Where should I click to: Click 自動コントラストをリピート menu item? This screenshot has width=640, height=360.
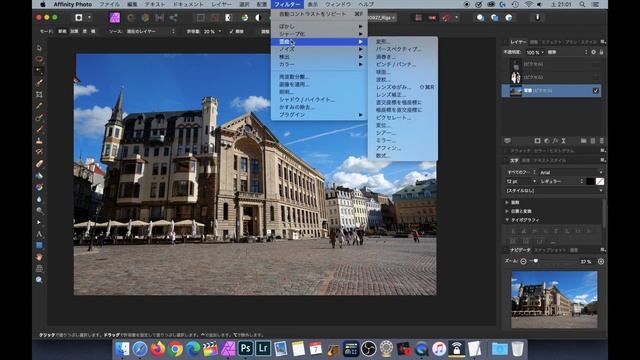pos(319,14)
